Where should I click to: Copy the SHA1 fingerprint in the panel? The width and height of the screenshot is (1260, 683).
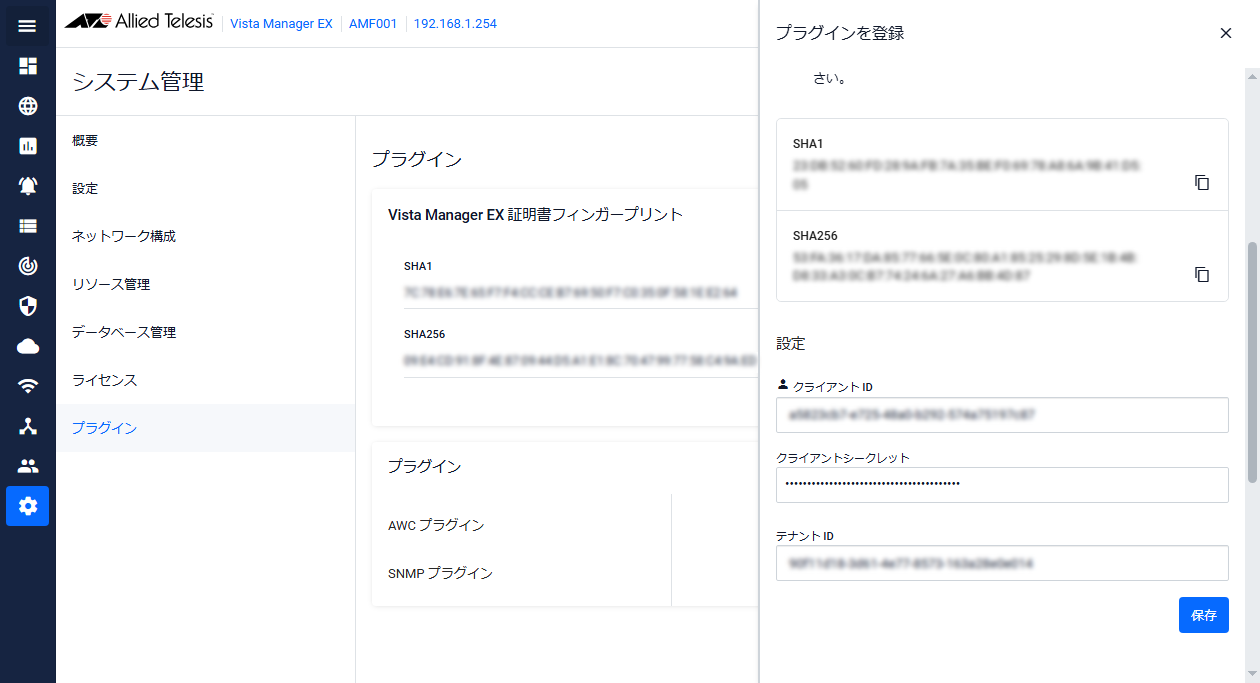(1202, 183)
